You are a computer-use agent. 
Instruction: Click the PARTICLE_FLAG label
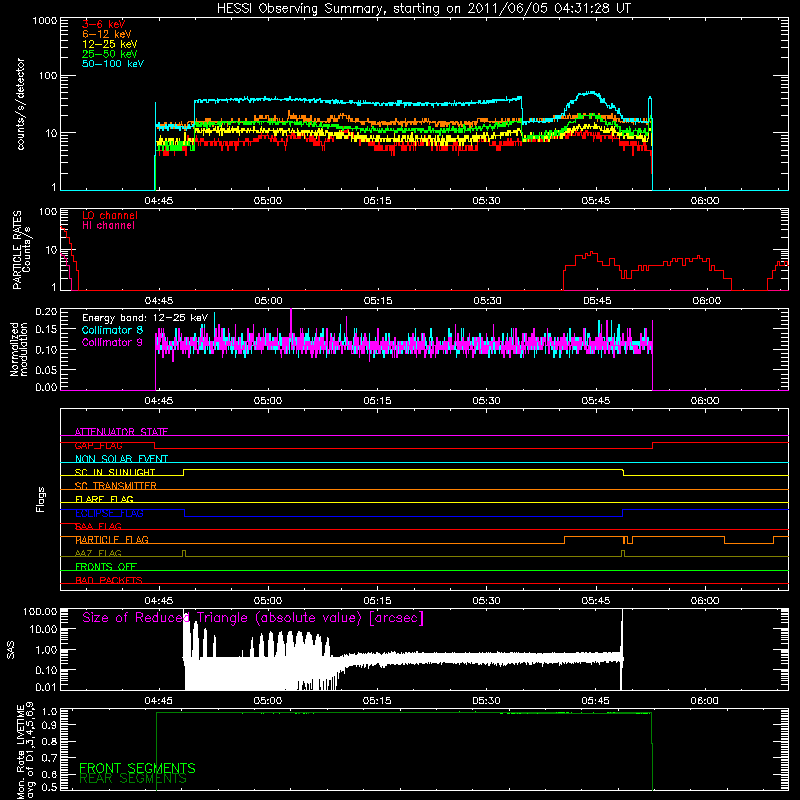[112, 539]
